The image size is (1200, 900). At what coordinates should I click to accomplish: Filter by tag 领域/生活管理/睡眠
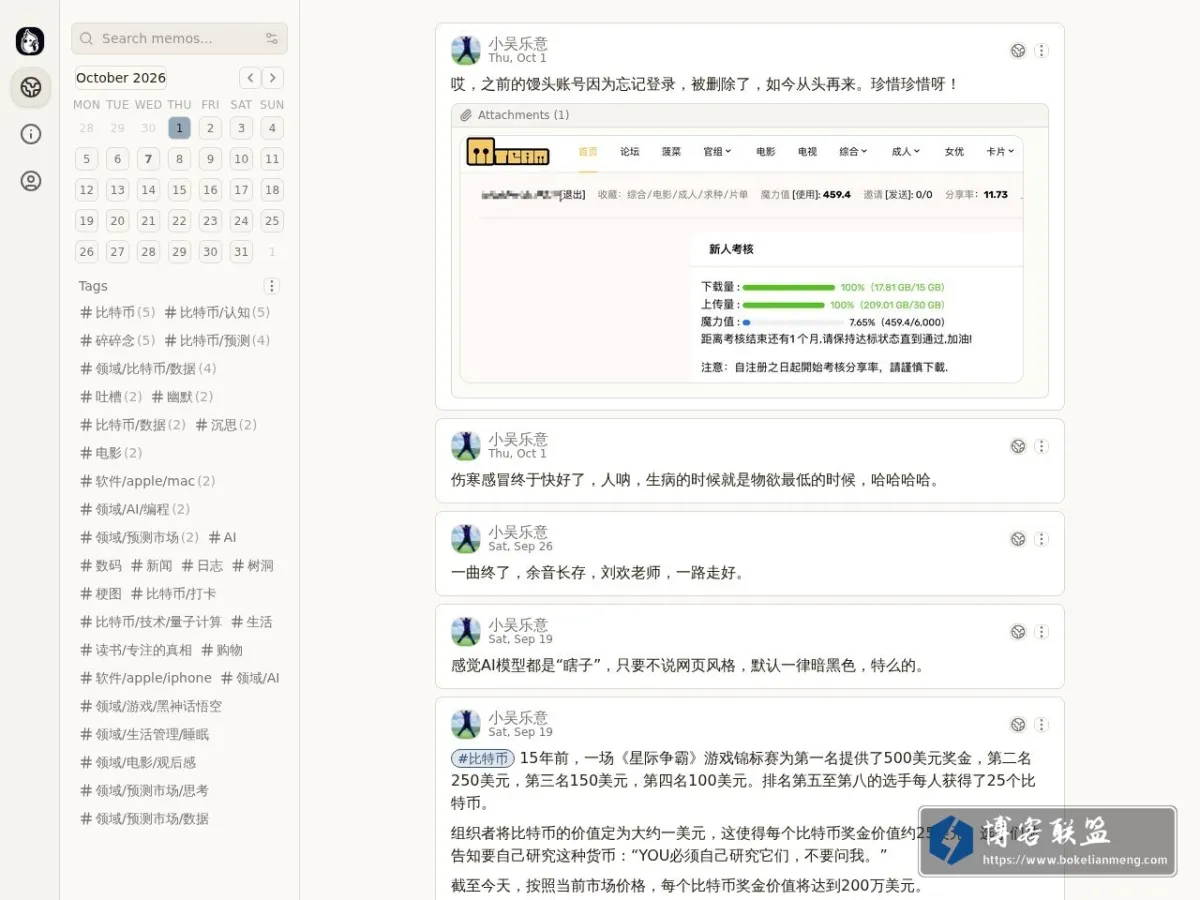(145, 734)
